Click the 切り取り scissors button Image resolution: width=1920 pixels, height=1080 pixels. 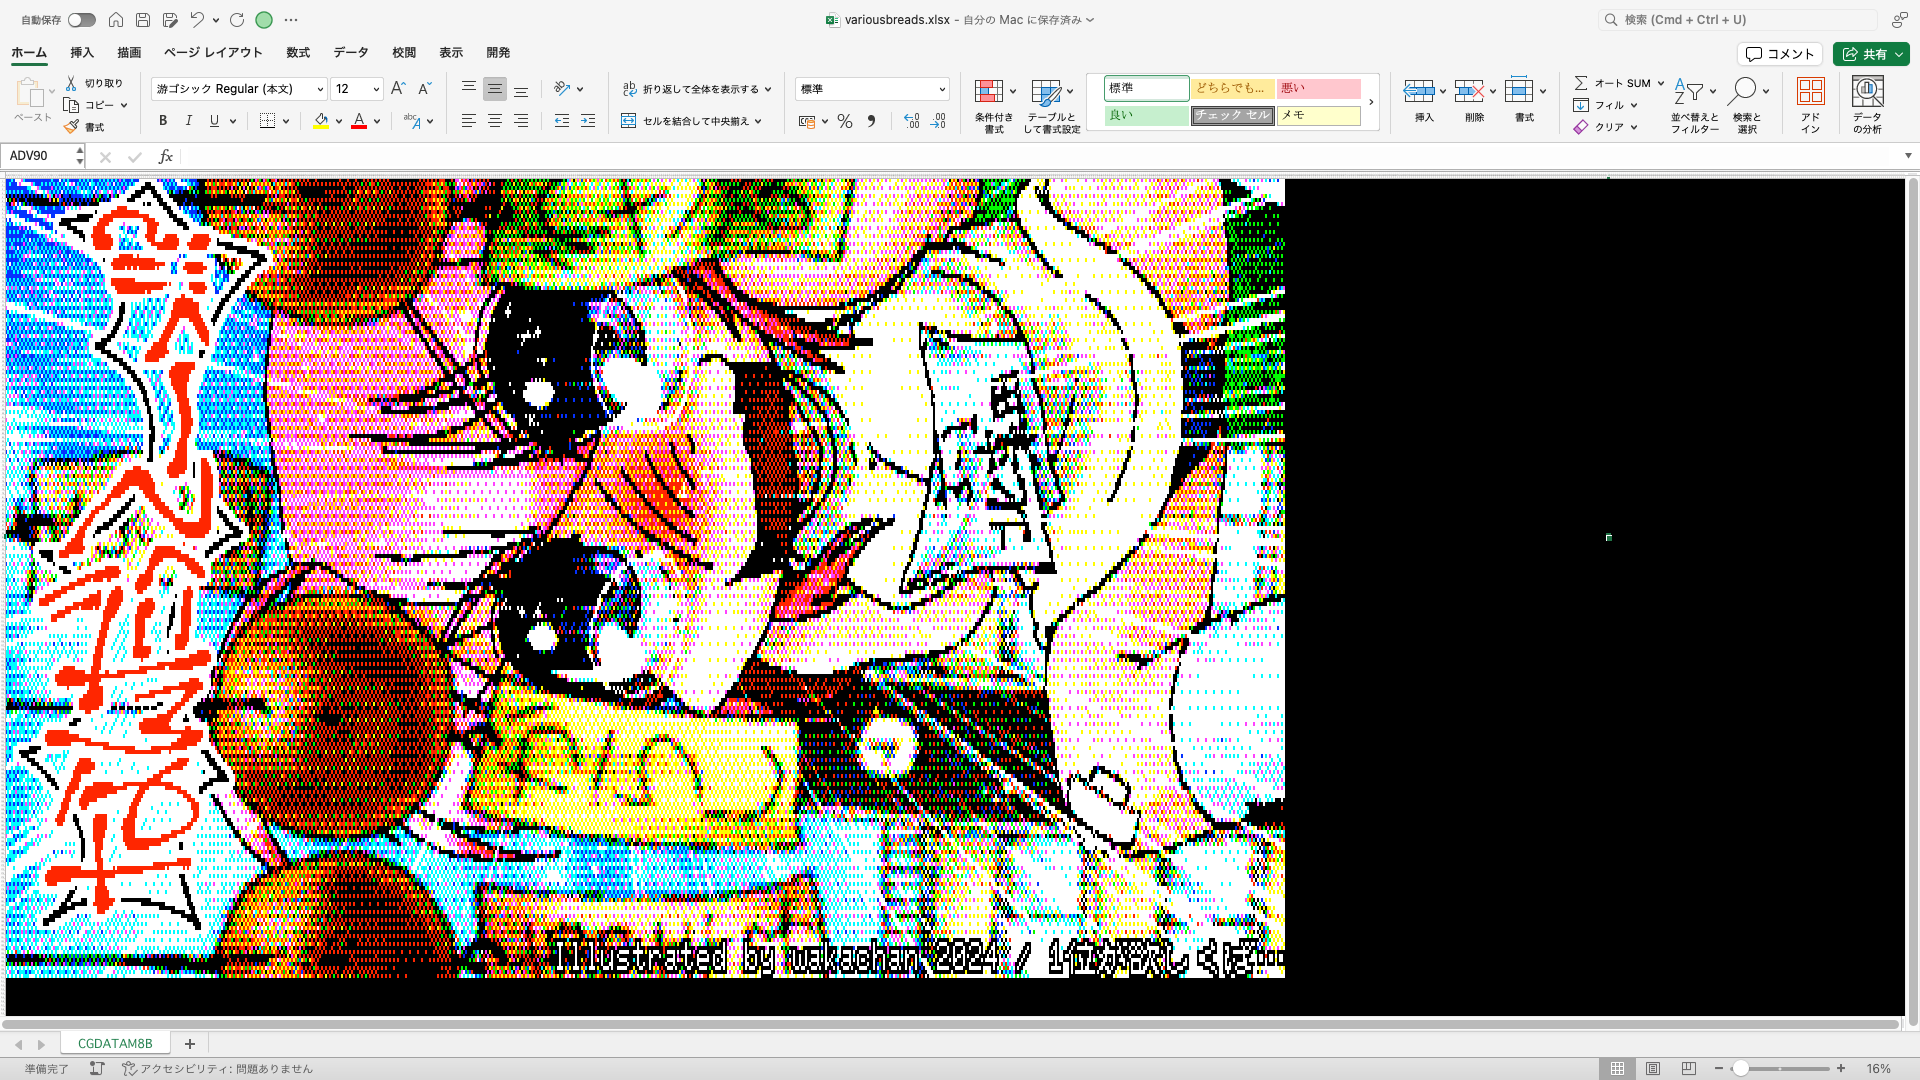point(94,83)
